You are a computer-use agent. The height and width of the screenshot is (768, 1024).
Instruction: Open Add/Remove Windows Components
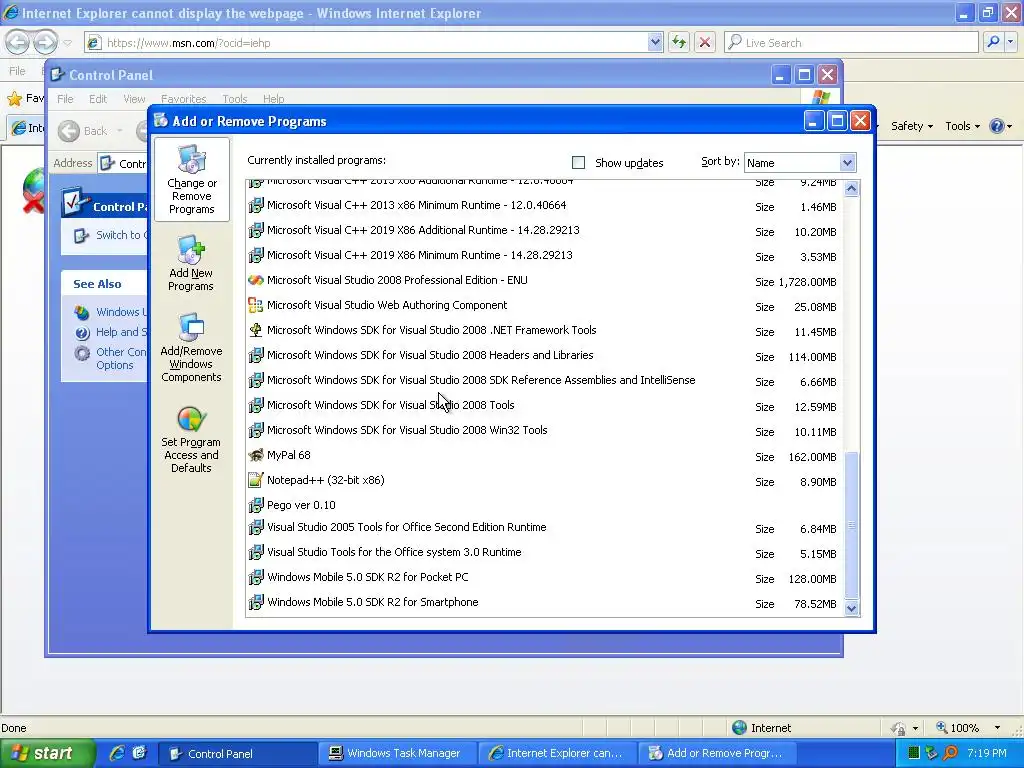(191, 347)
